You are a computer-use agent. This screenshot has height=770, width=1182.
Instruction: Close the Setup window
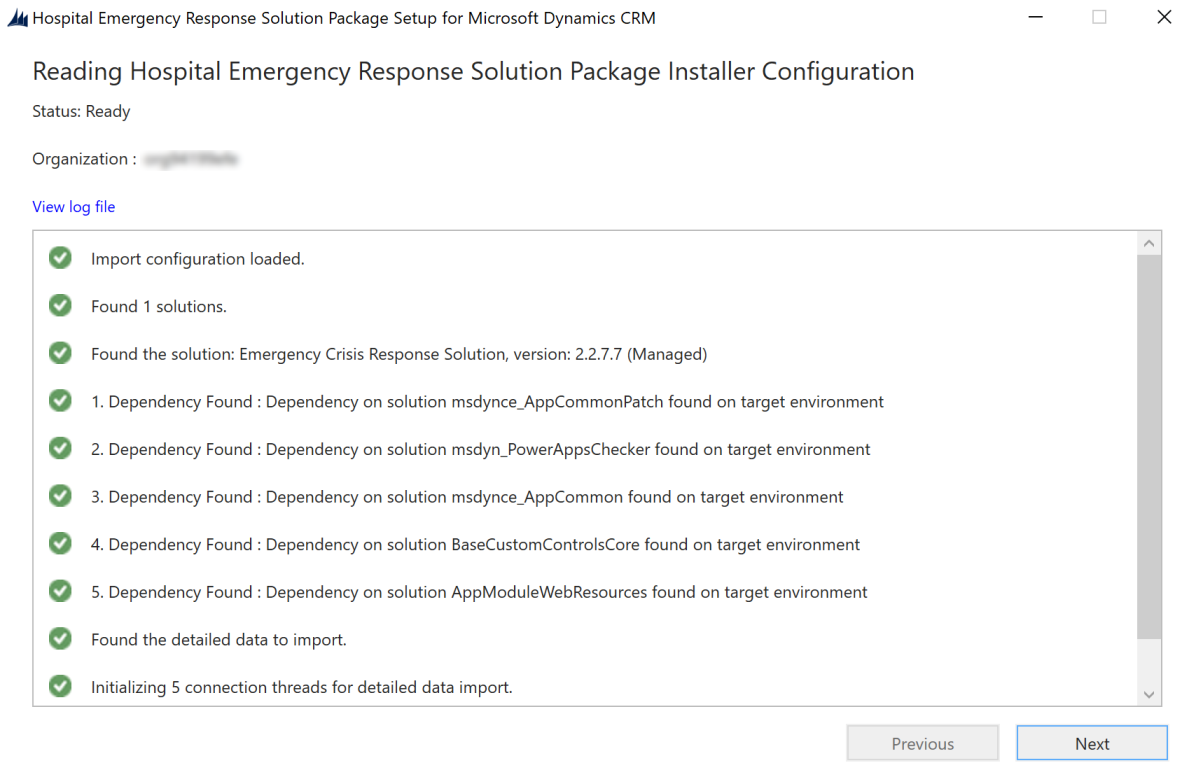(1164, 18)
